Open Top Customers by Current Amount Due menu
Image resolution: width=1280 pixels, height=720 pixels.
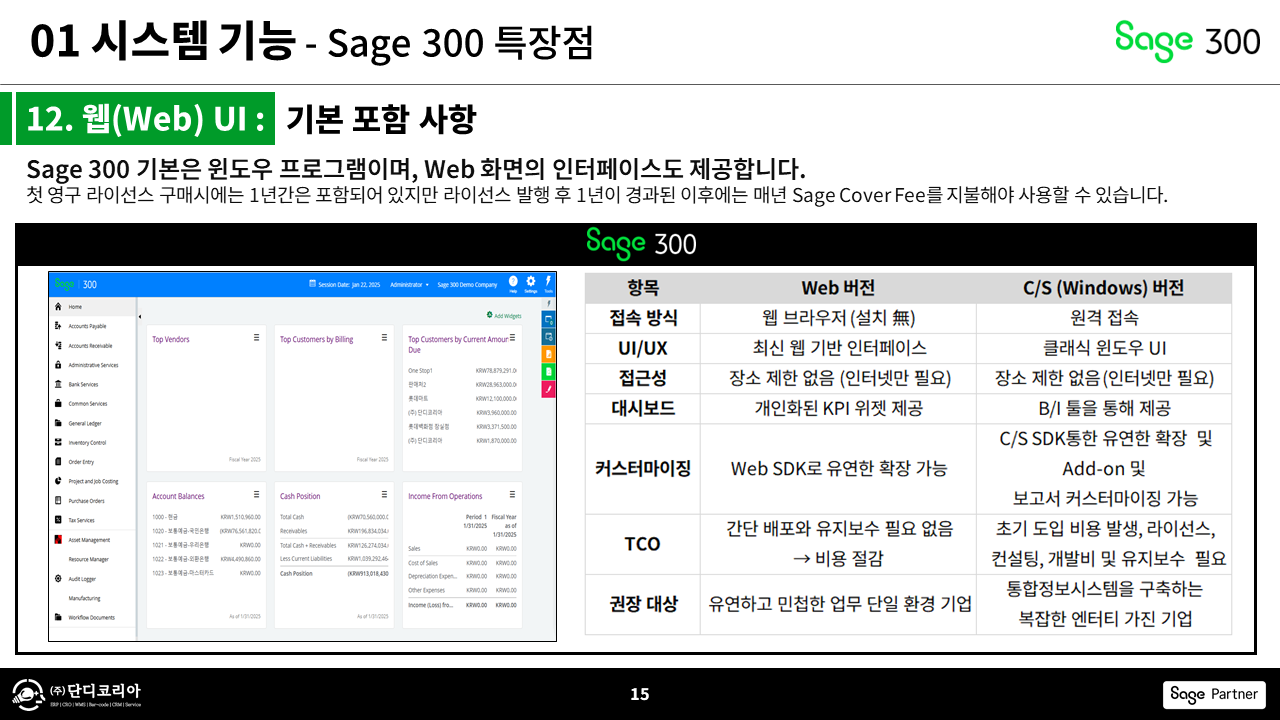(513, 338)
